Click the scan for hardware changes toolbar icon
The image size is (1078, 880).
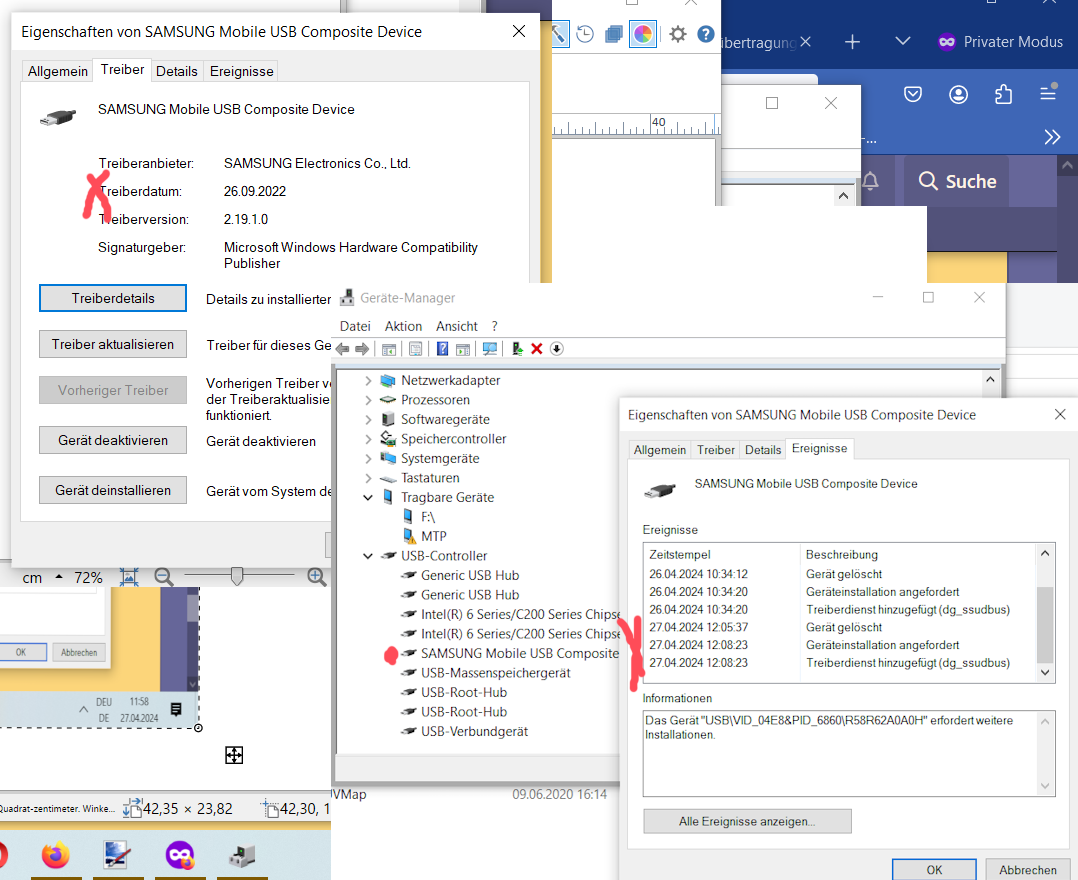pos(490,349)
